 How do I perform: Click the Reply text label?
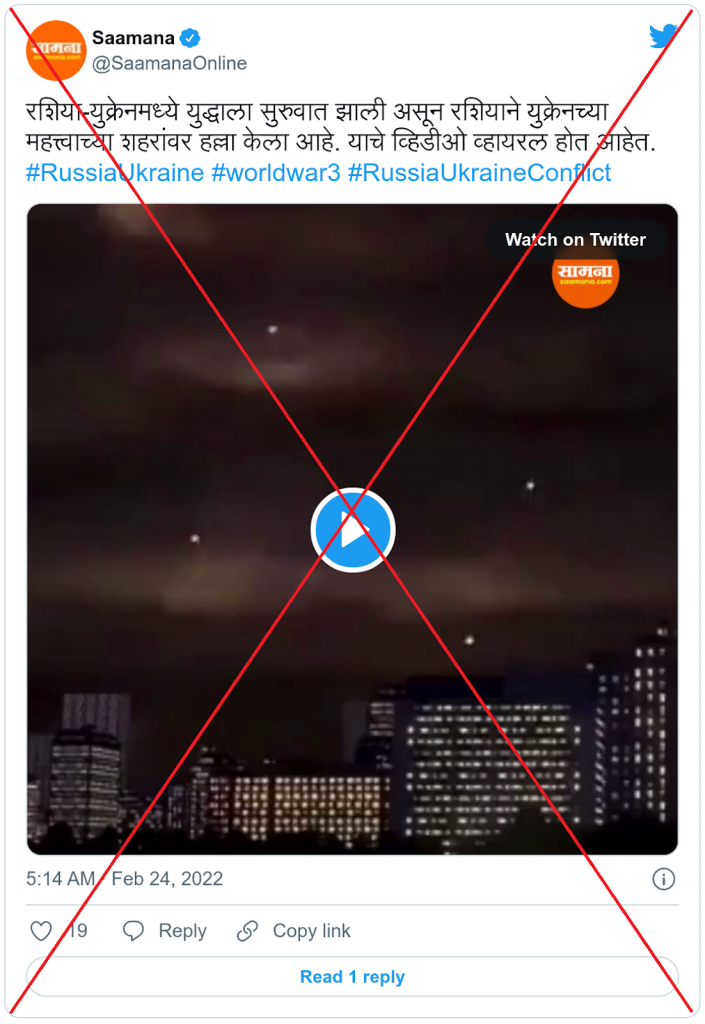tap(183, 931)
